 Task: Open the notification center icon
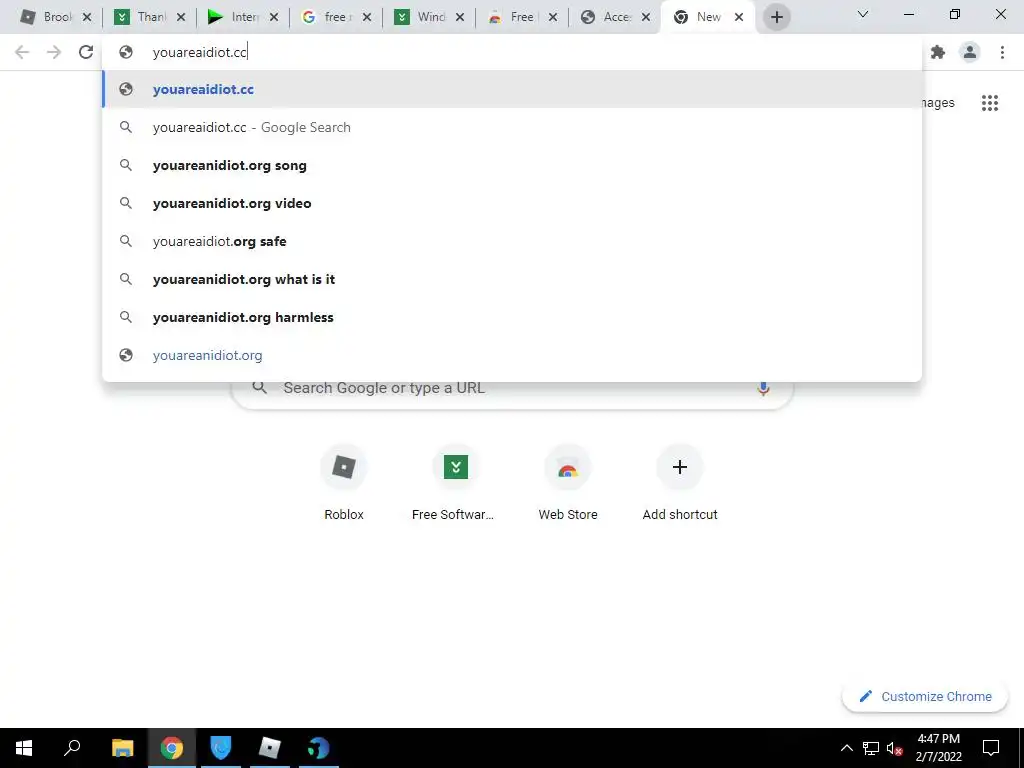tap(991, 748)
